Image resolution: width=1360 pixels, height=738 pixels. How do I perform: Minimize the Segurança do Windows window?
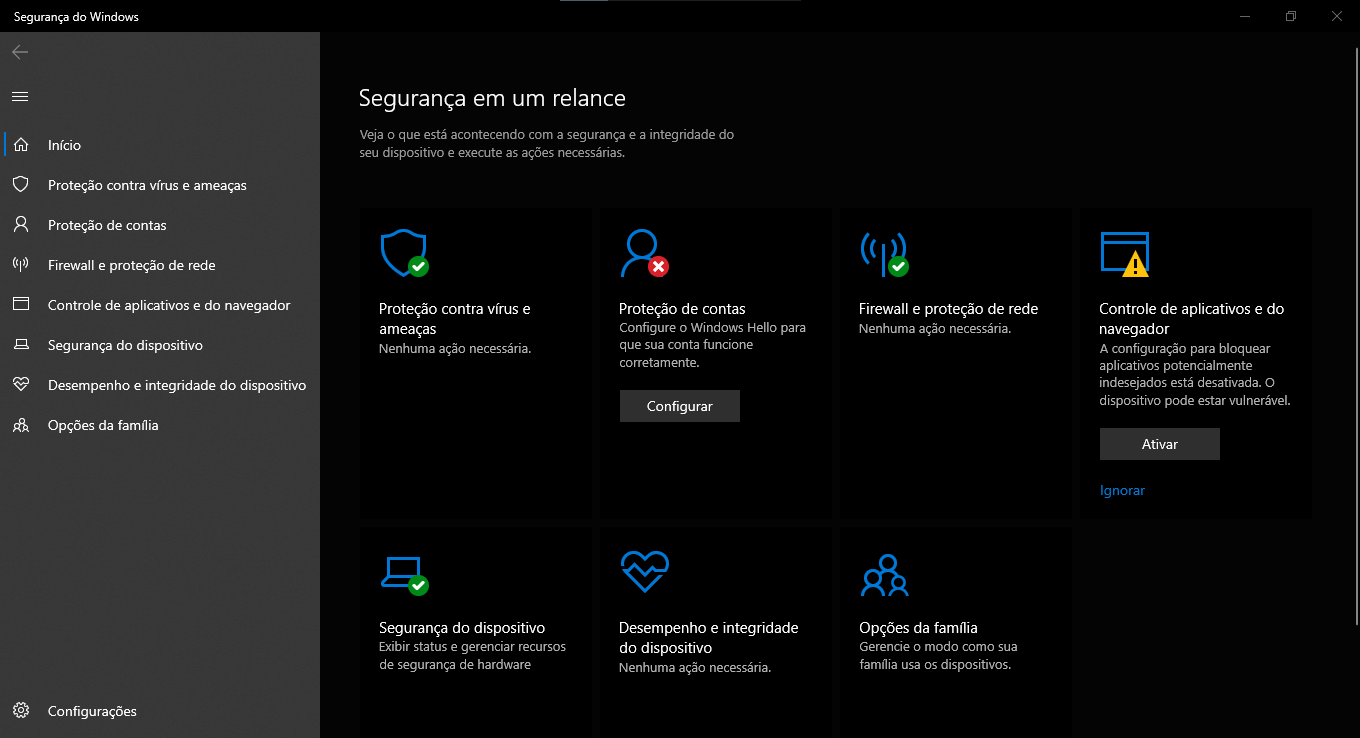pos(1245,16)
